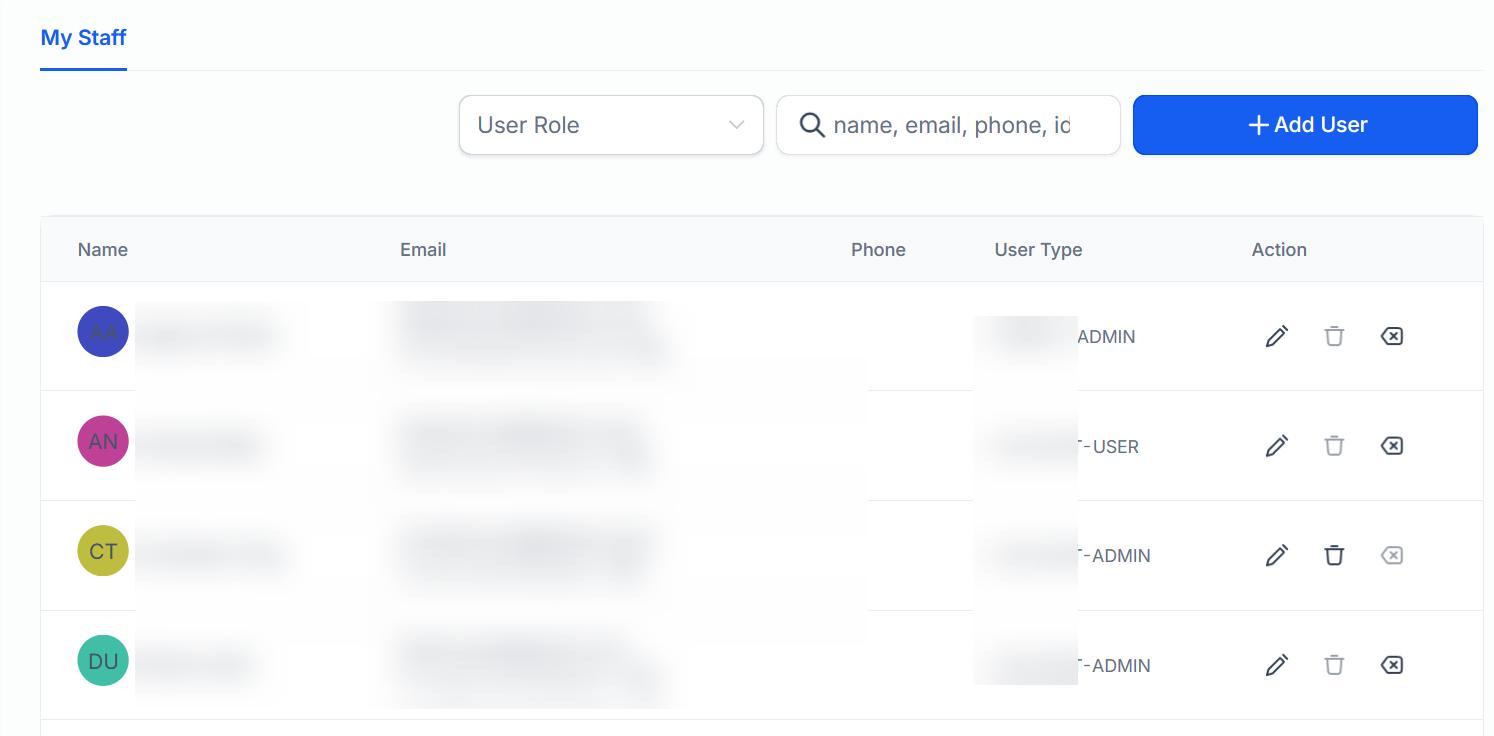Open the User Role dropdown
This screenshot has height=736, width=1494.
coord(610,125)
